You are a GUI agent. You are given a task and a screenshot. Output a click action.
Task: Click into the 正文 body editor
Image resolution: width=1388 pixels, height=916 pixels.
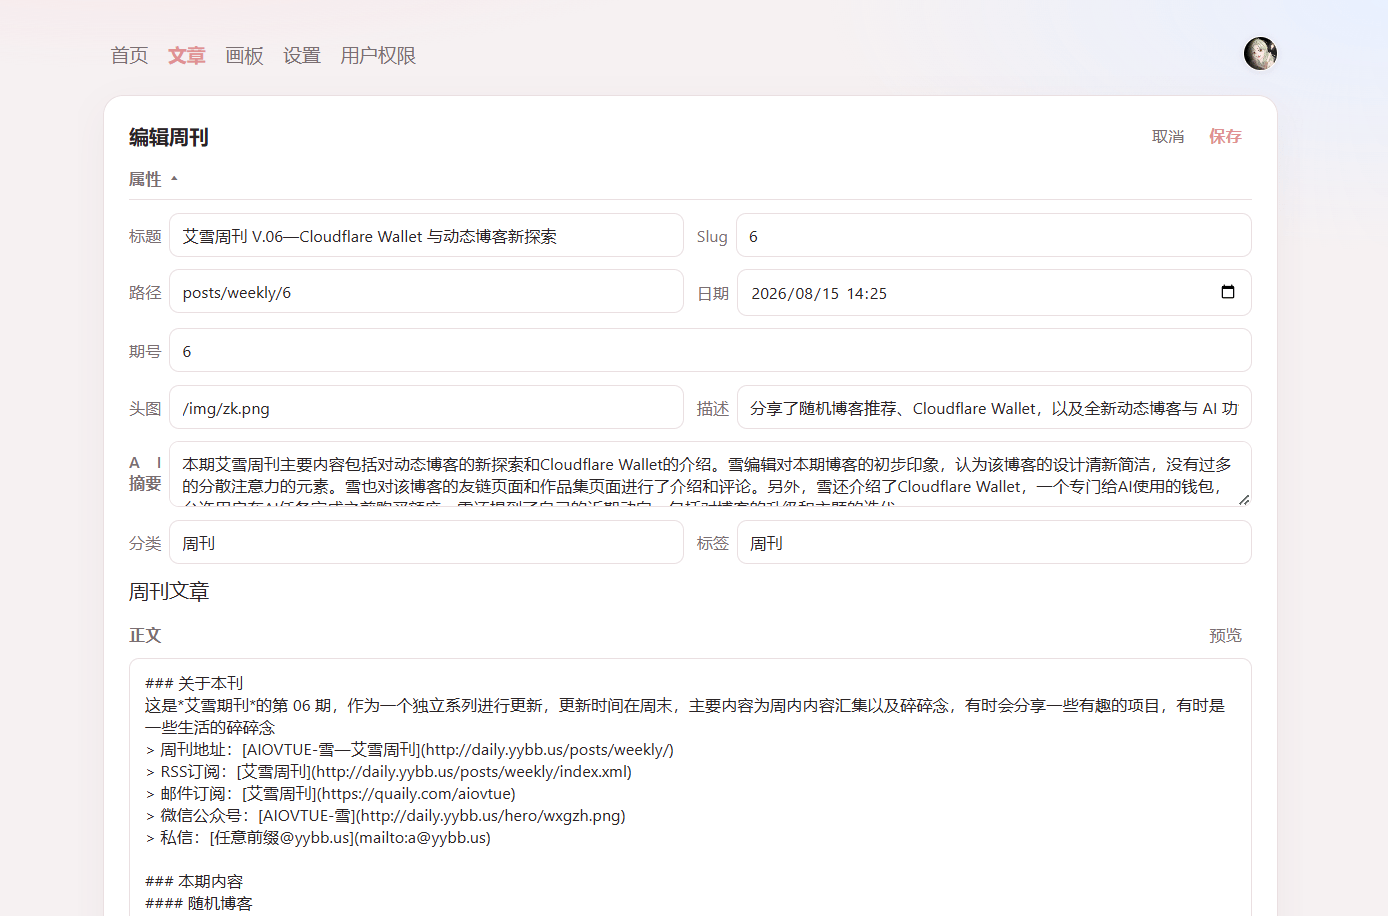690,787
